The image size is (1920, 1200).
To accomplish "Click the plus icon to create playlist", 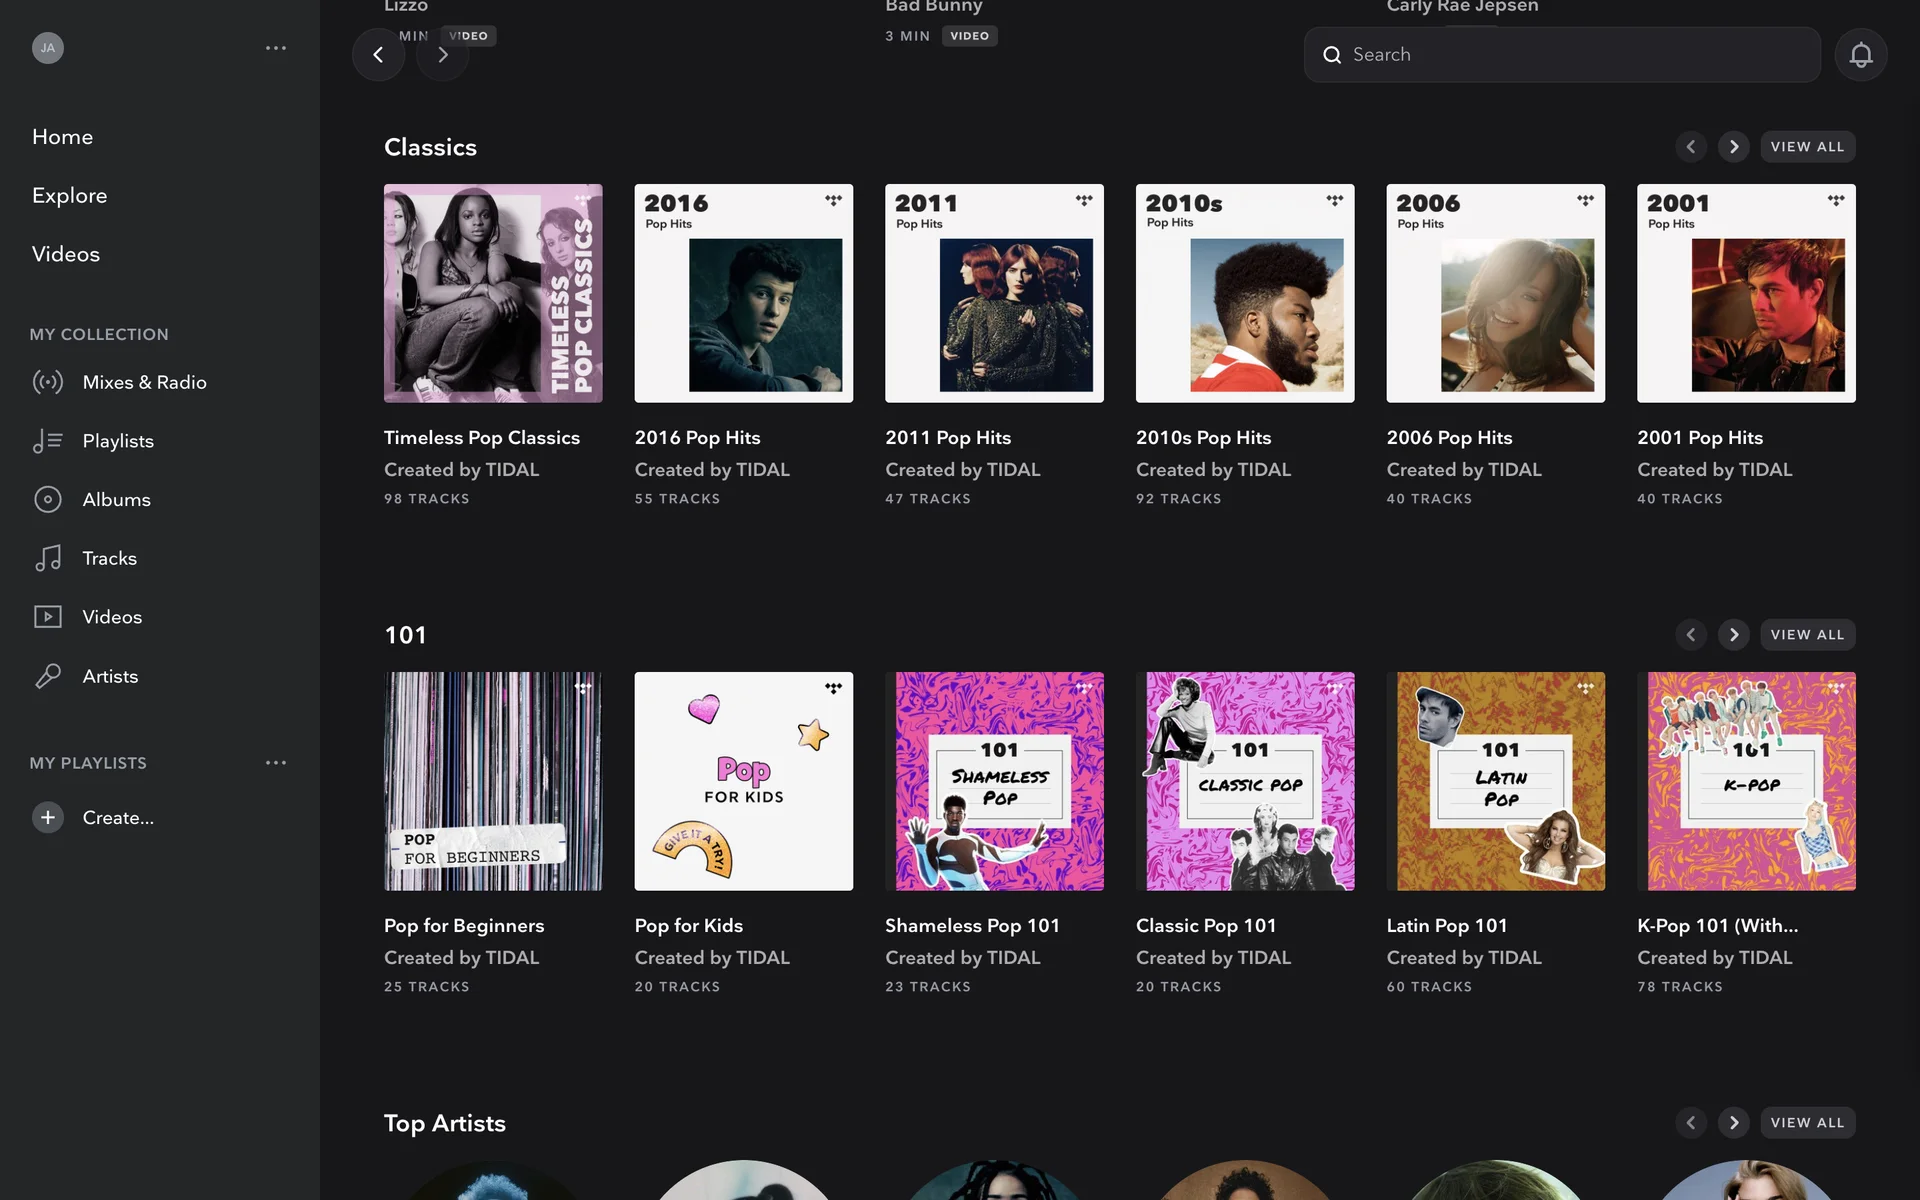I will (47, 817).
